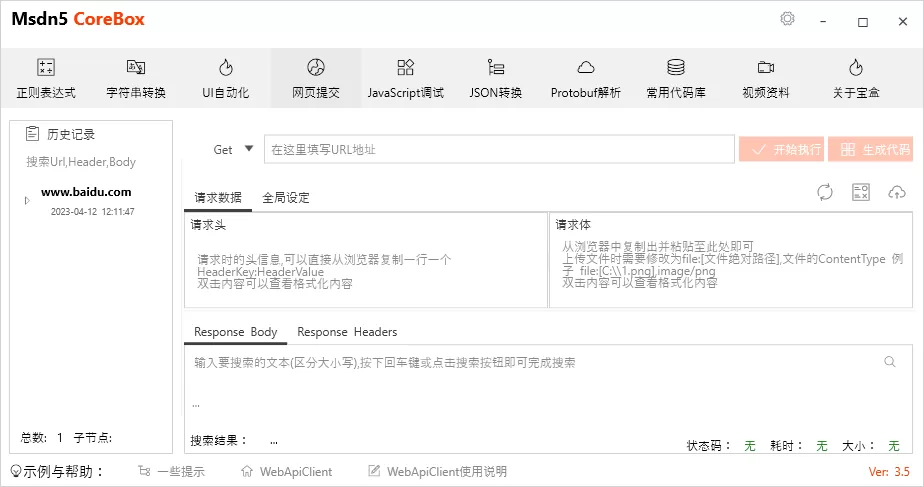Image resolution: width=924 pixels, height=487 pixels.
Task: Click the 耗时 elapsed time label
Action: click(786, 446)
